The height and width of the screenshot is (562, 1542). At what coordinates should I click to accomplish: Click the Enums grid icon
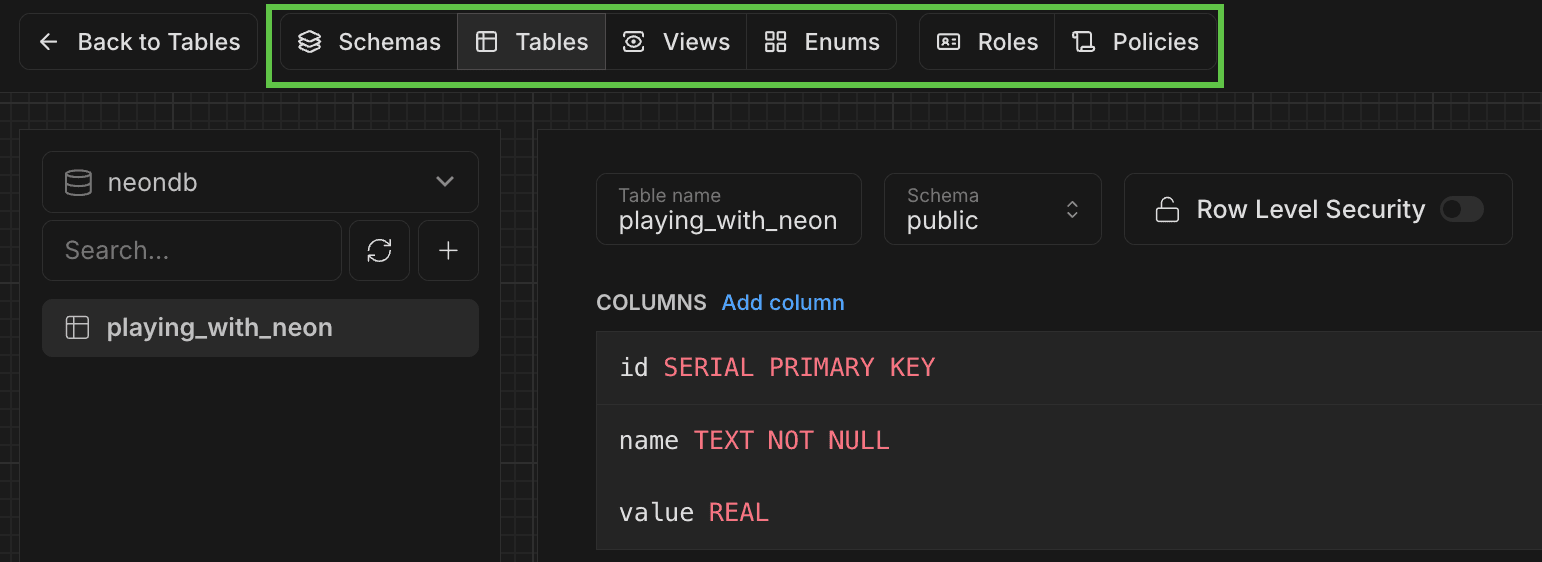click(775, 42)
